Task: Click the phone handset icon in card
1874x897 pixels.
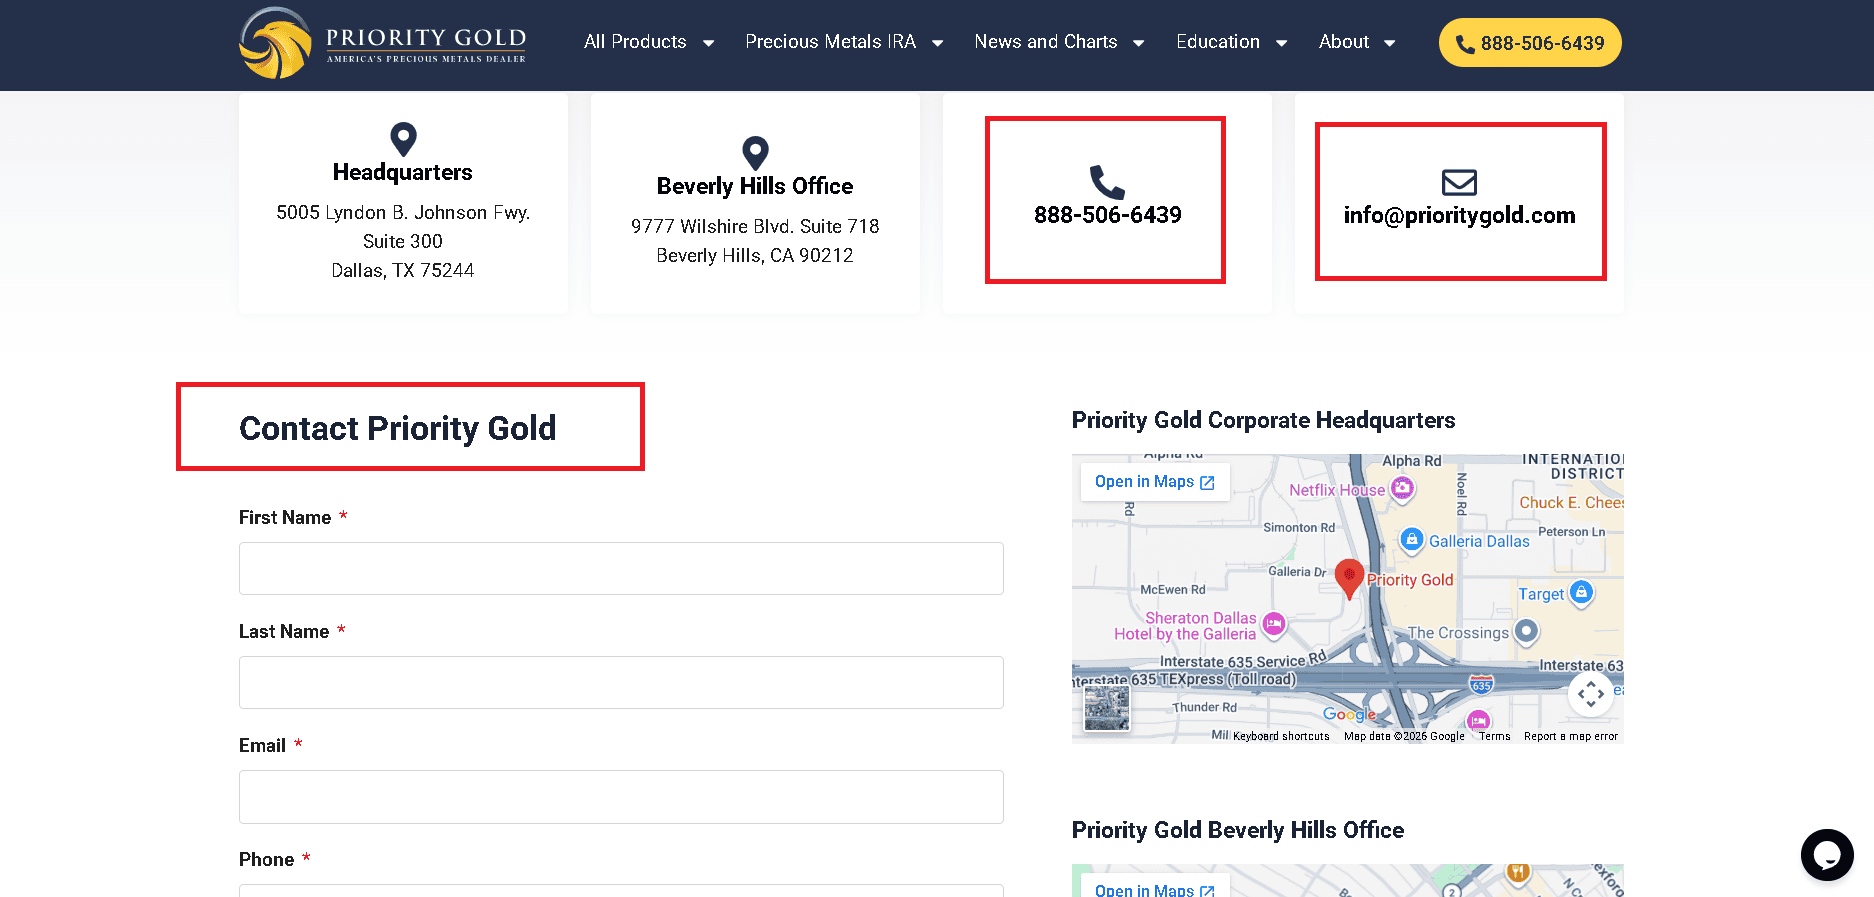Action: (1107, 182)
